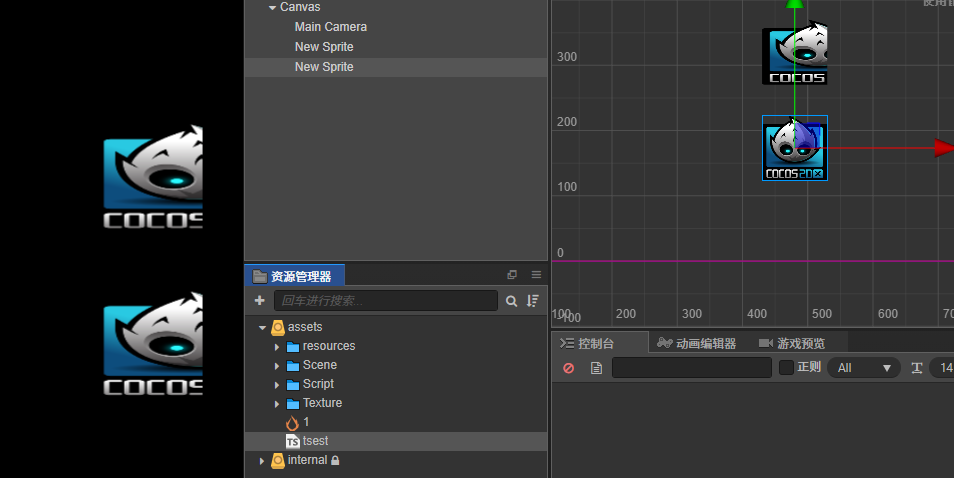The image size is (954, 478).
Task: Select the tsest TypeScript file
Action: pyautogui.click(x=315, y=441)
